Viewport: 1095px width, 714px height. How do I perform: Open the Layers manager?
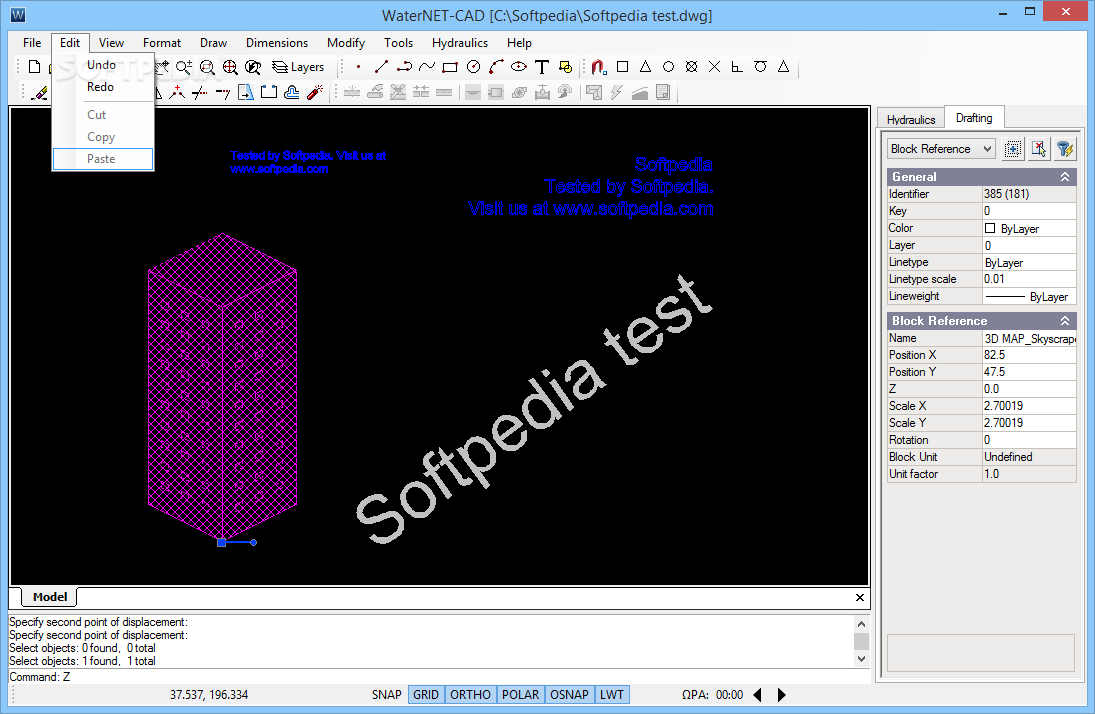[x=298, y=67]
